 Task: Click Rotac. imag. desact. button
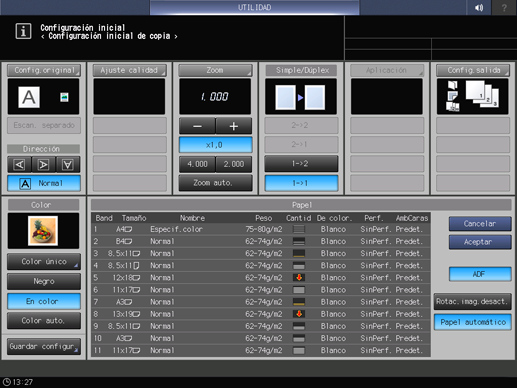pyautogui.click(x=472, y=302)
